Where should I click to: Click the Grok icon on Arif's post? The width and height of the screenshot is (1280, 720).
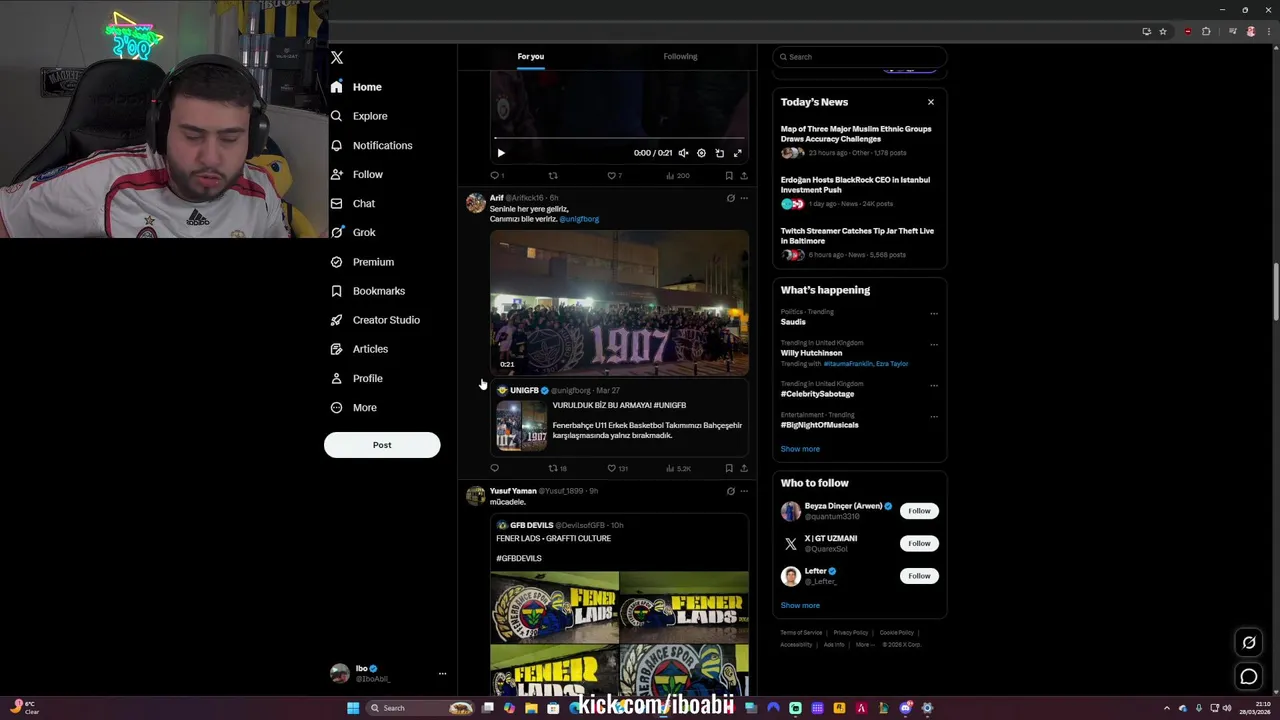click(x=730, y=198)
